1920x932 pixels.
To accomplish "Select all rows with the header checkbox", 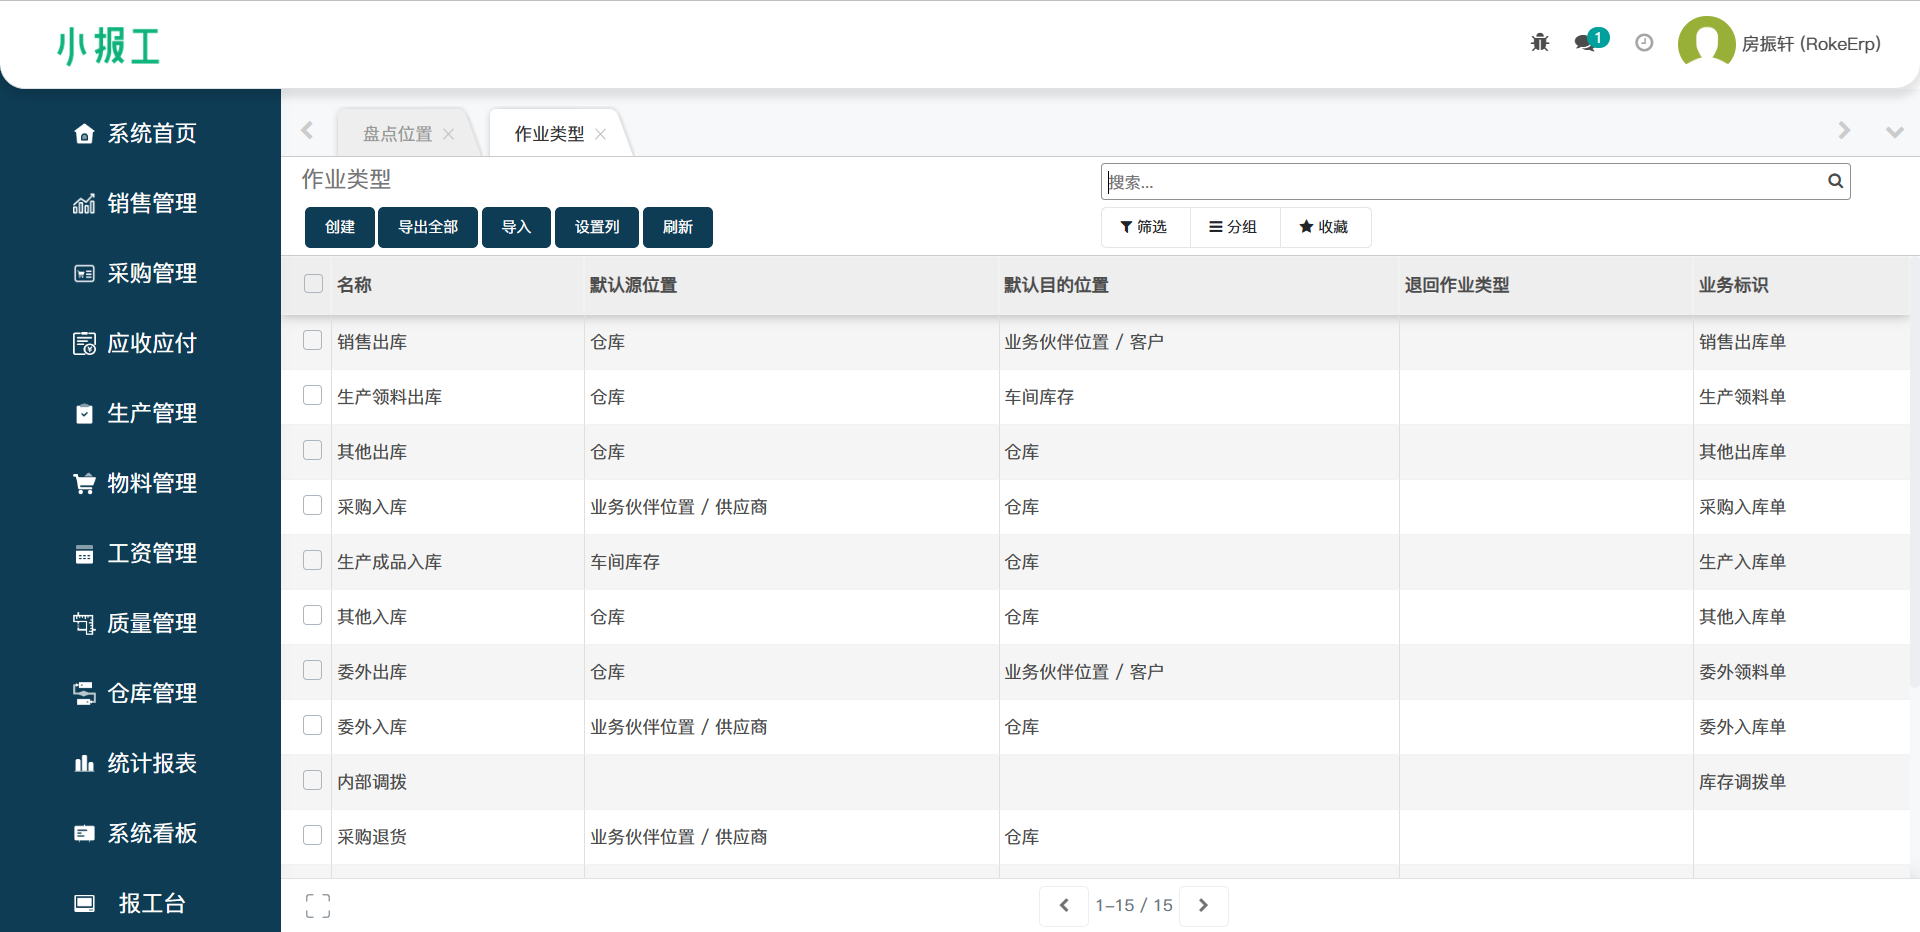I will (313, 284).
